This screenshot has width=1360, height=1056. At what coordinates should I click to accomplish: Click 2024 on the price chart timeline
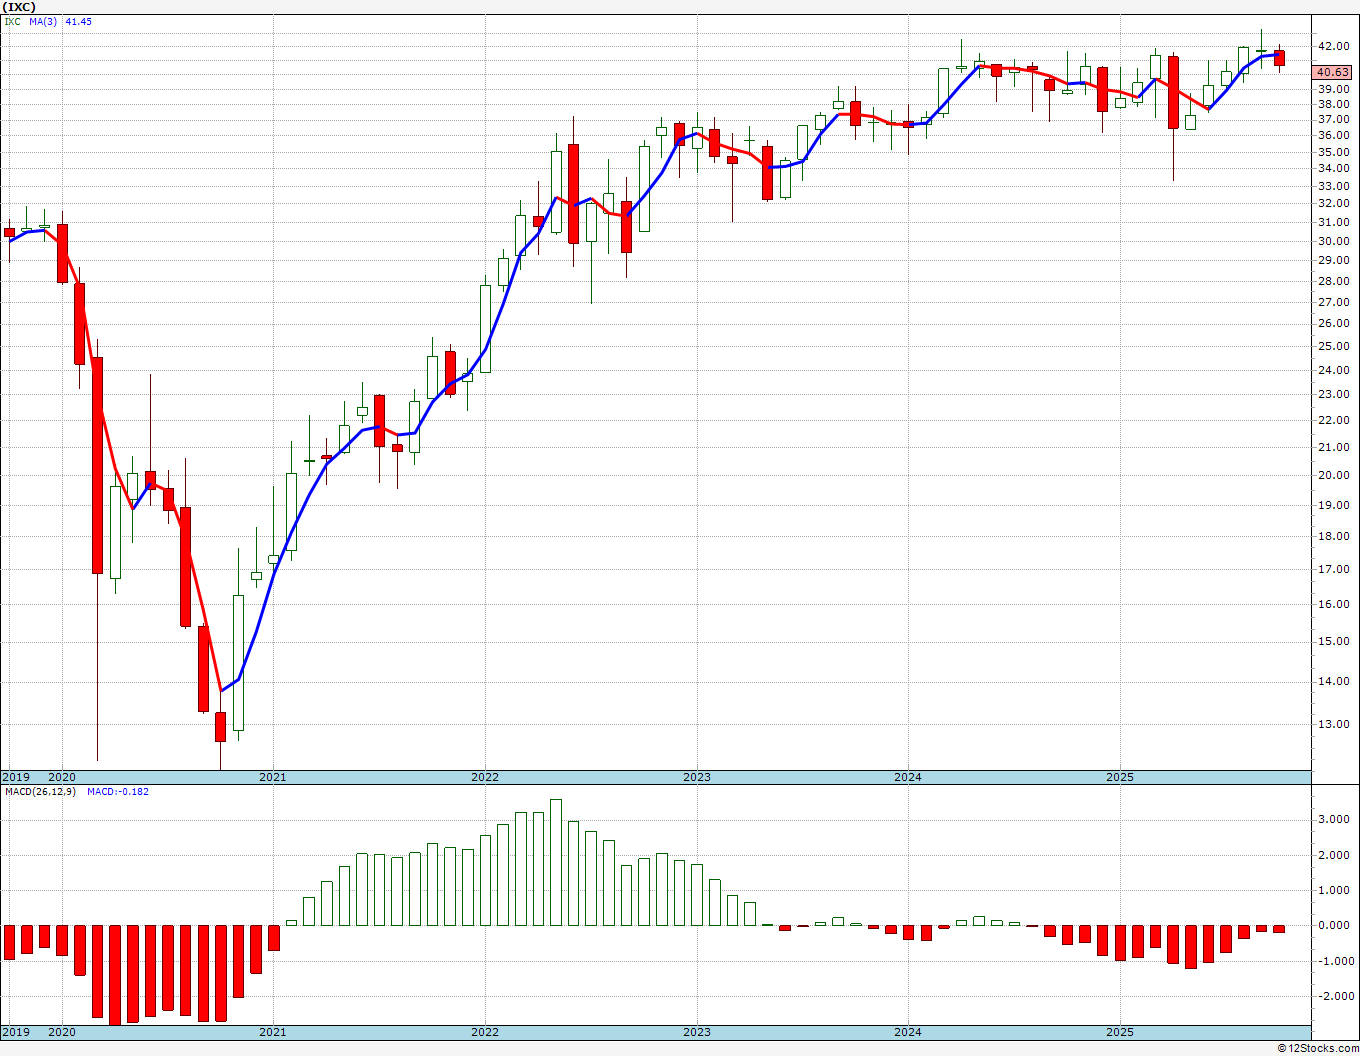pyautogui.click(x=908, y=777)
